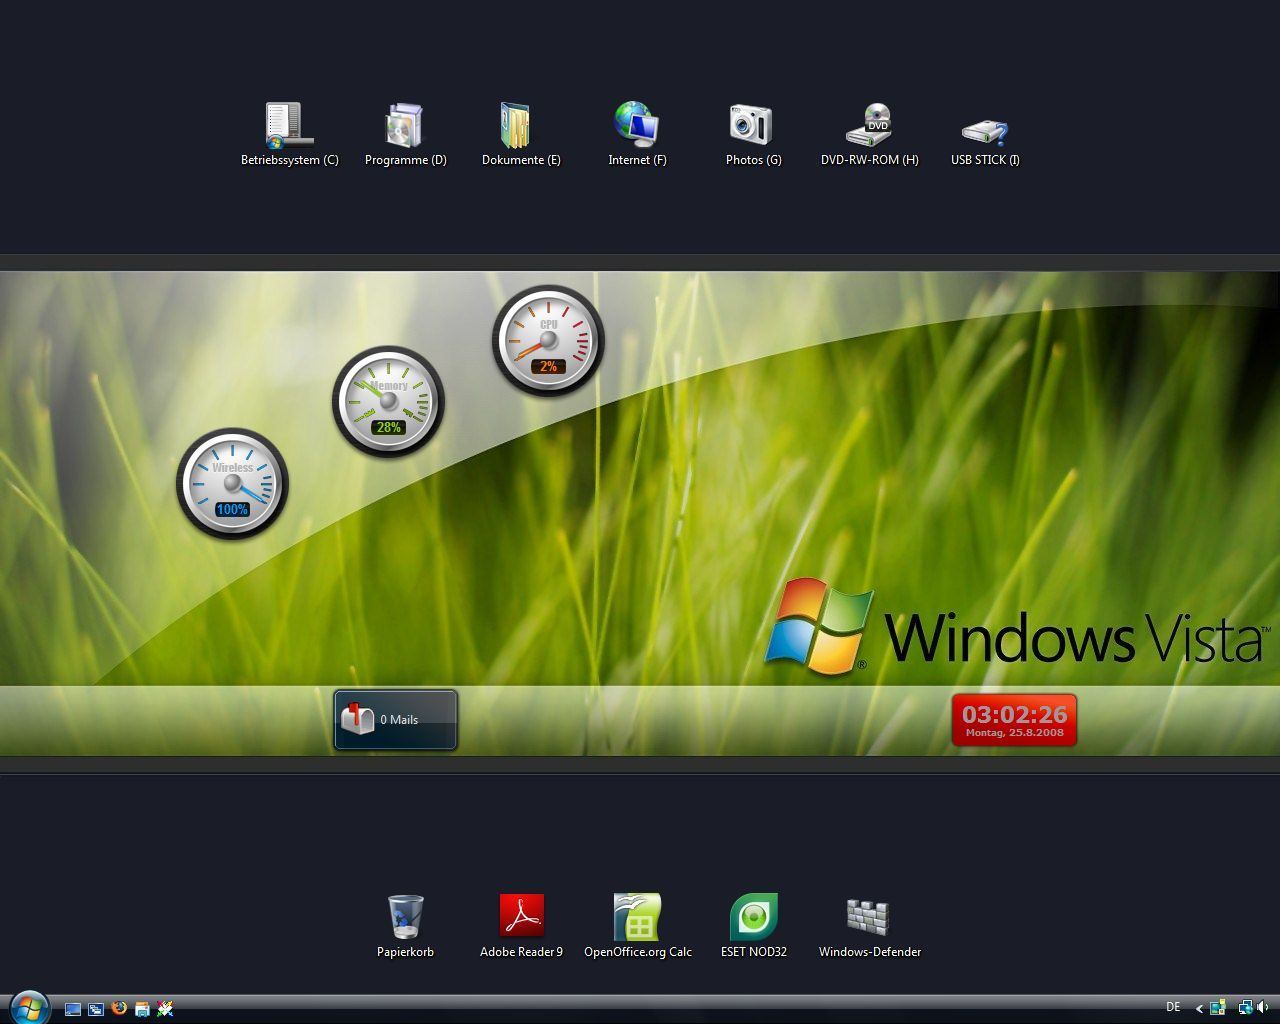This screenshot has width=1280, height=1024.
Task: Open the DVD-RW-ROM (H) drive icon
Action: (x=869, y=134)
